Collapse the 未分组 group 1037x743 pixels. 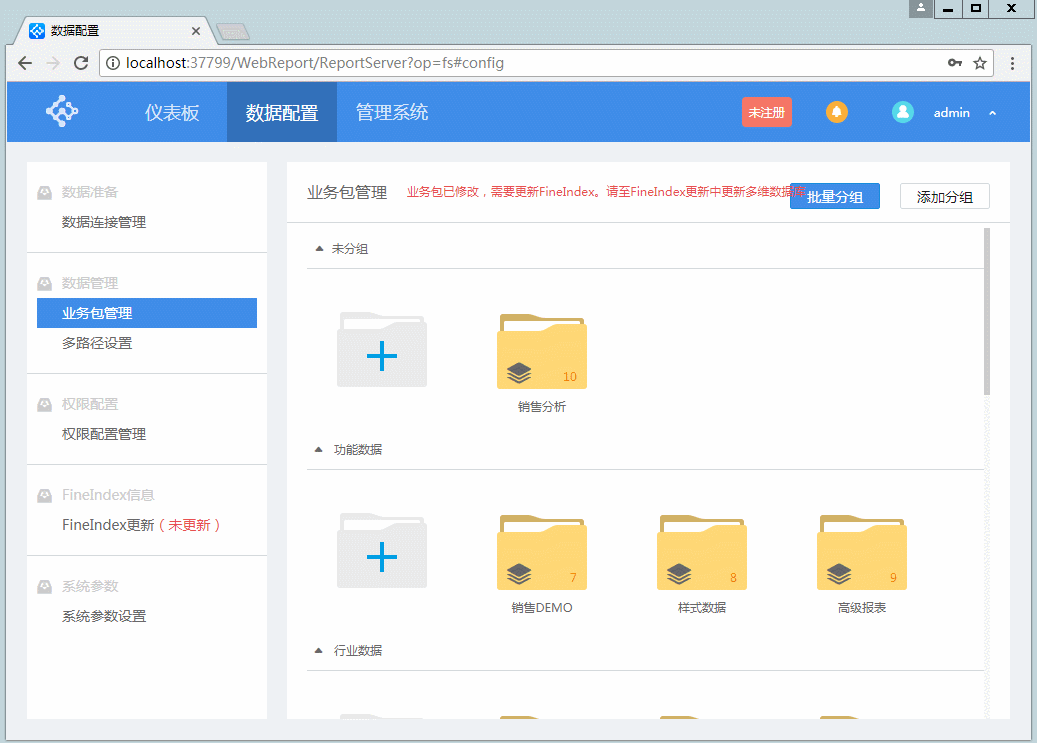point(319,249)
